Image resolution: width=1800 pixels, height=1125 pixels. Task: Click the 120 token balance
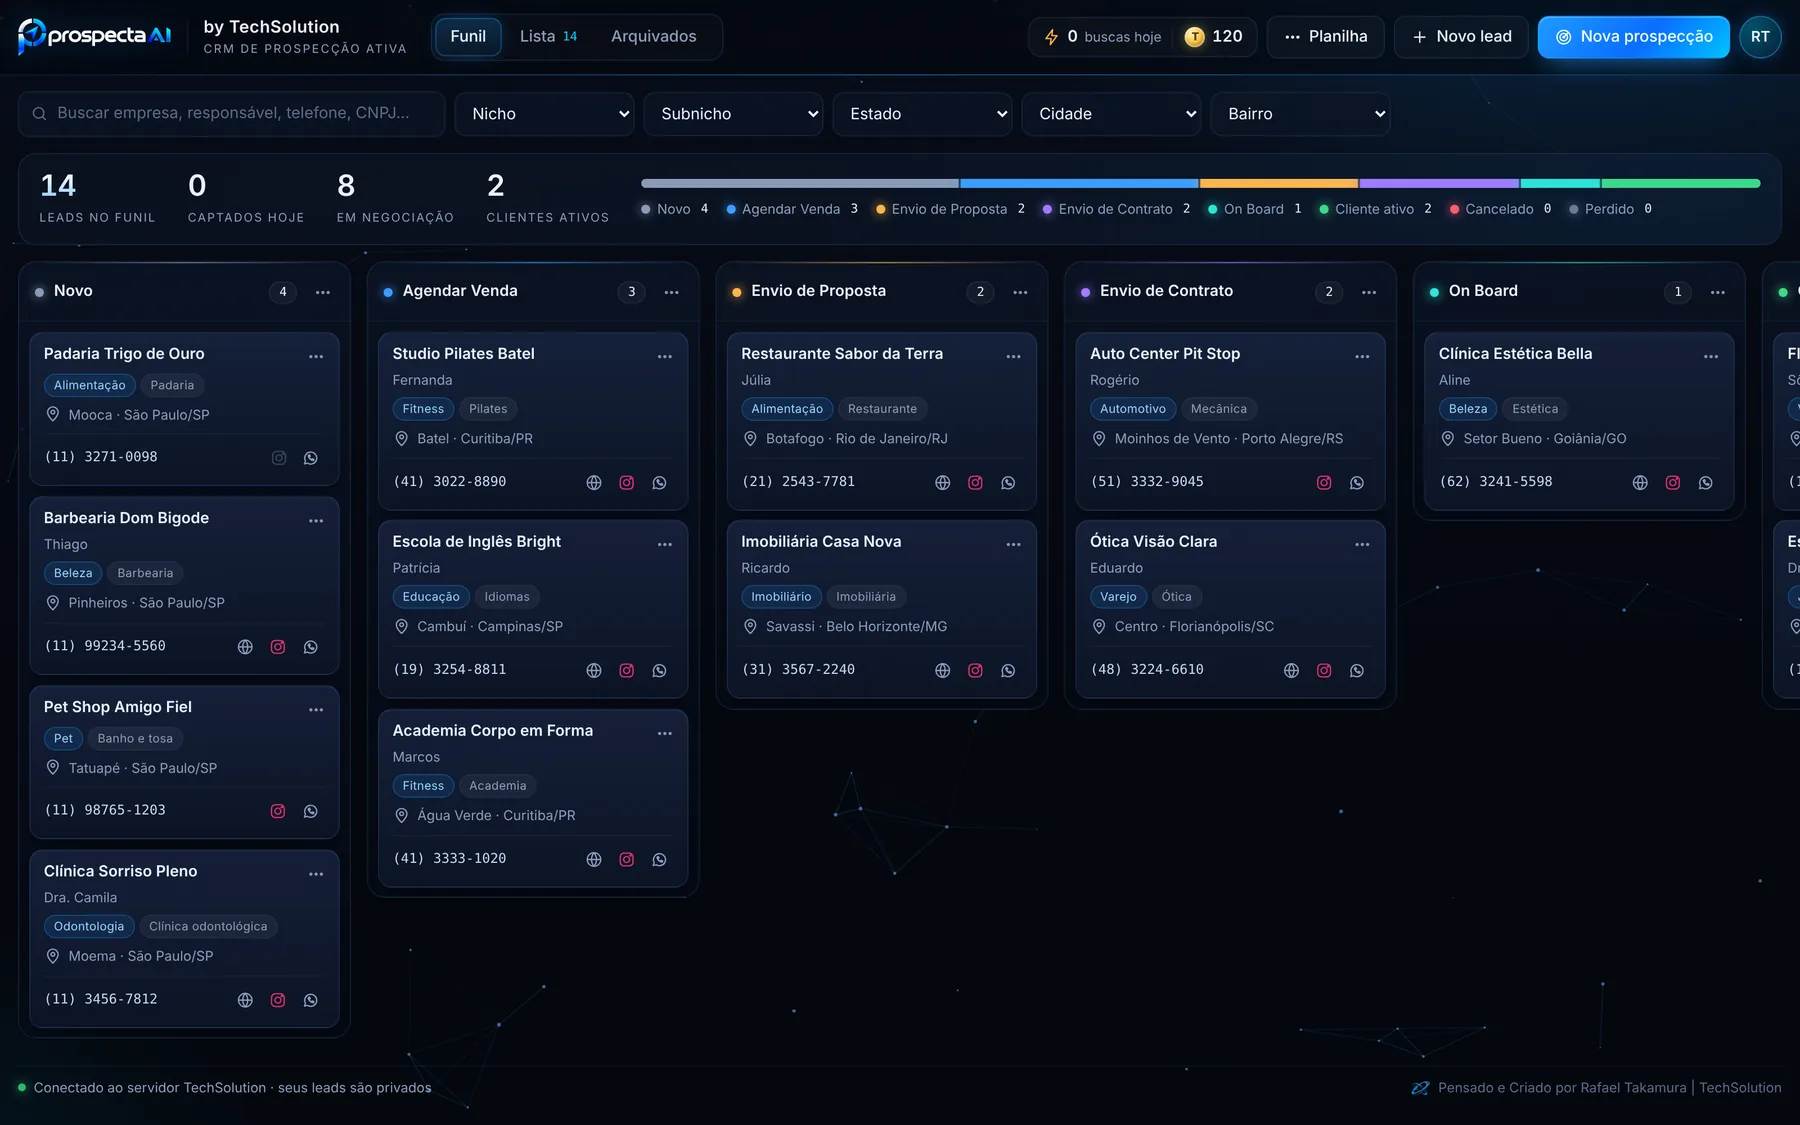(1214, 37)
